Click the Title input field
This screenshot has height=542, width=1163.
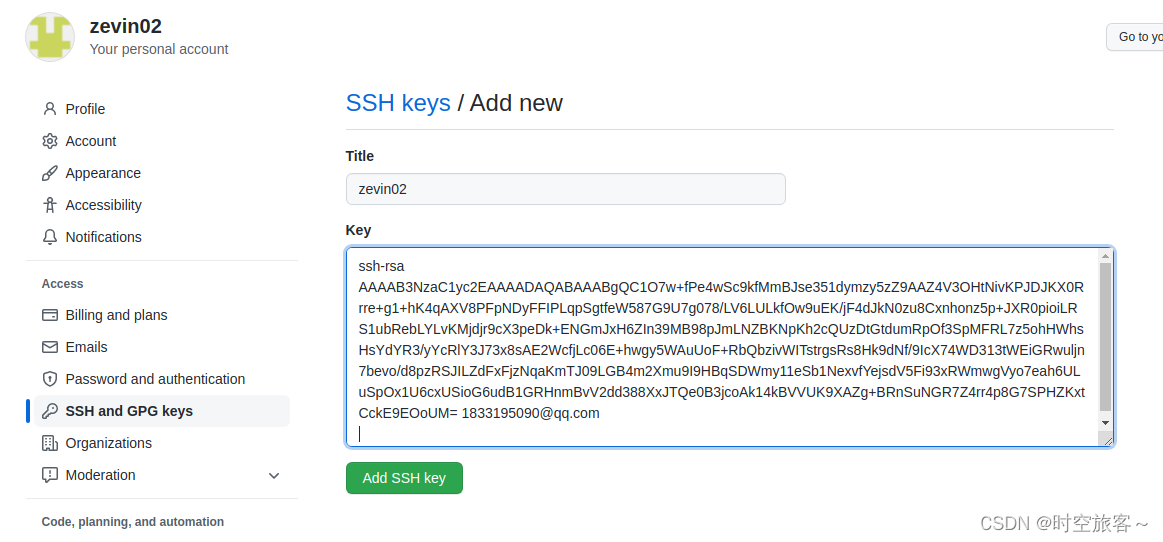[x=565, y=189]
